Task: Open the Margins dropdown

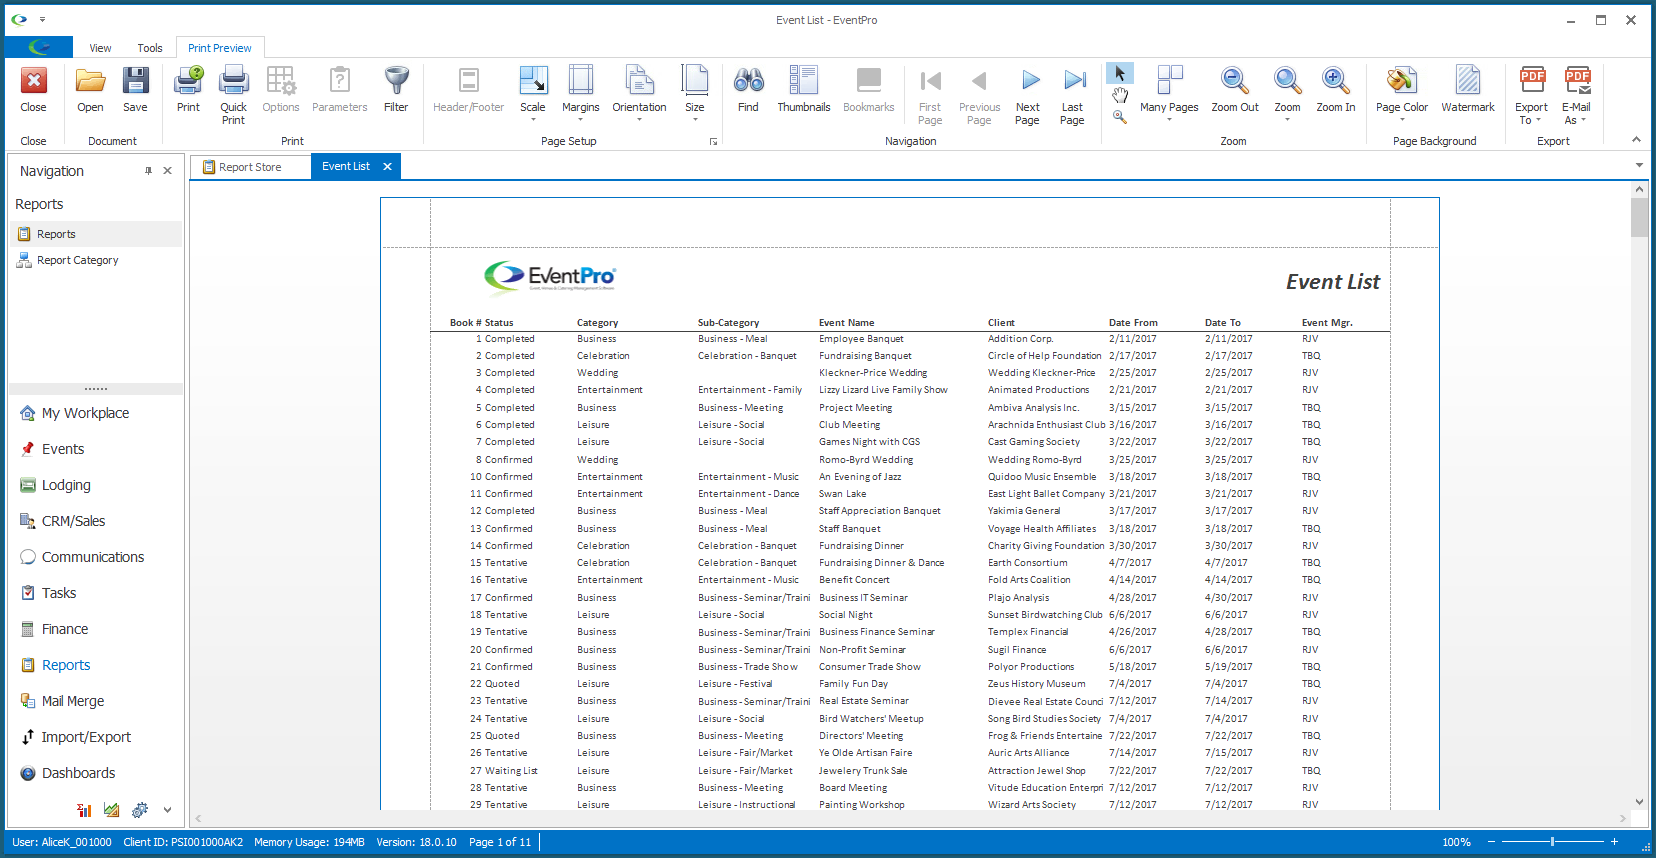Action: (x=580, y=94)
